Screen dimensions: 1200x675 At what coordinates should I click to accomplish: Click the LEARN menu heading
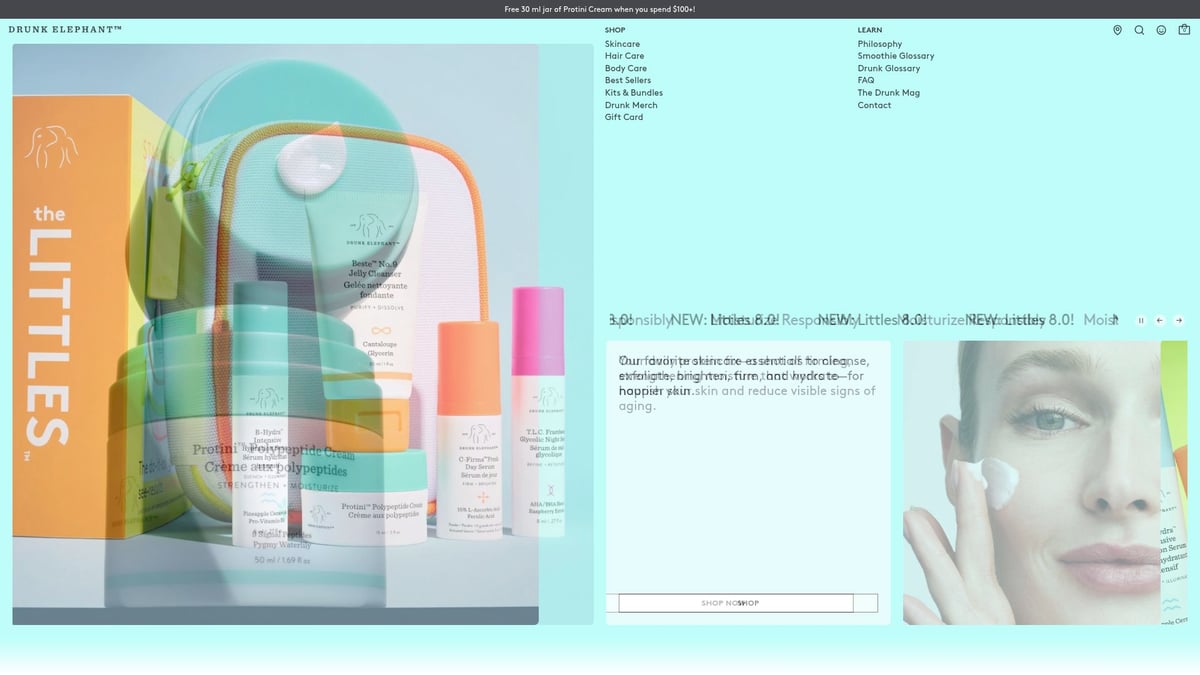click(x=870, y=30)
